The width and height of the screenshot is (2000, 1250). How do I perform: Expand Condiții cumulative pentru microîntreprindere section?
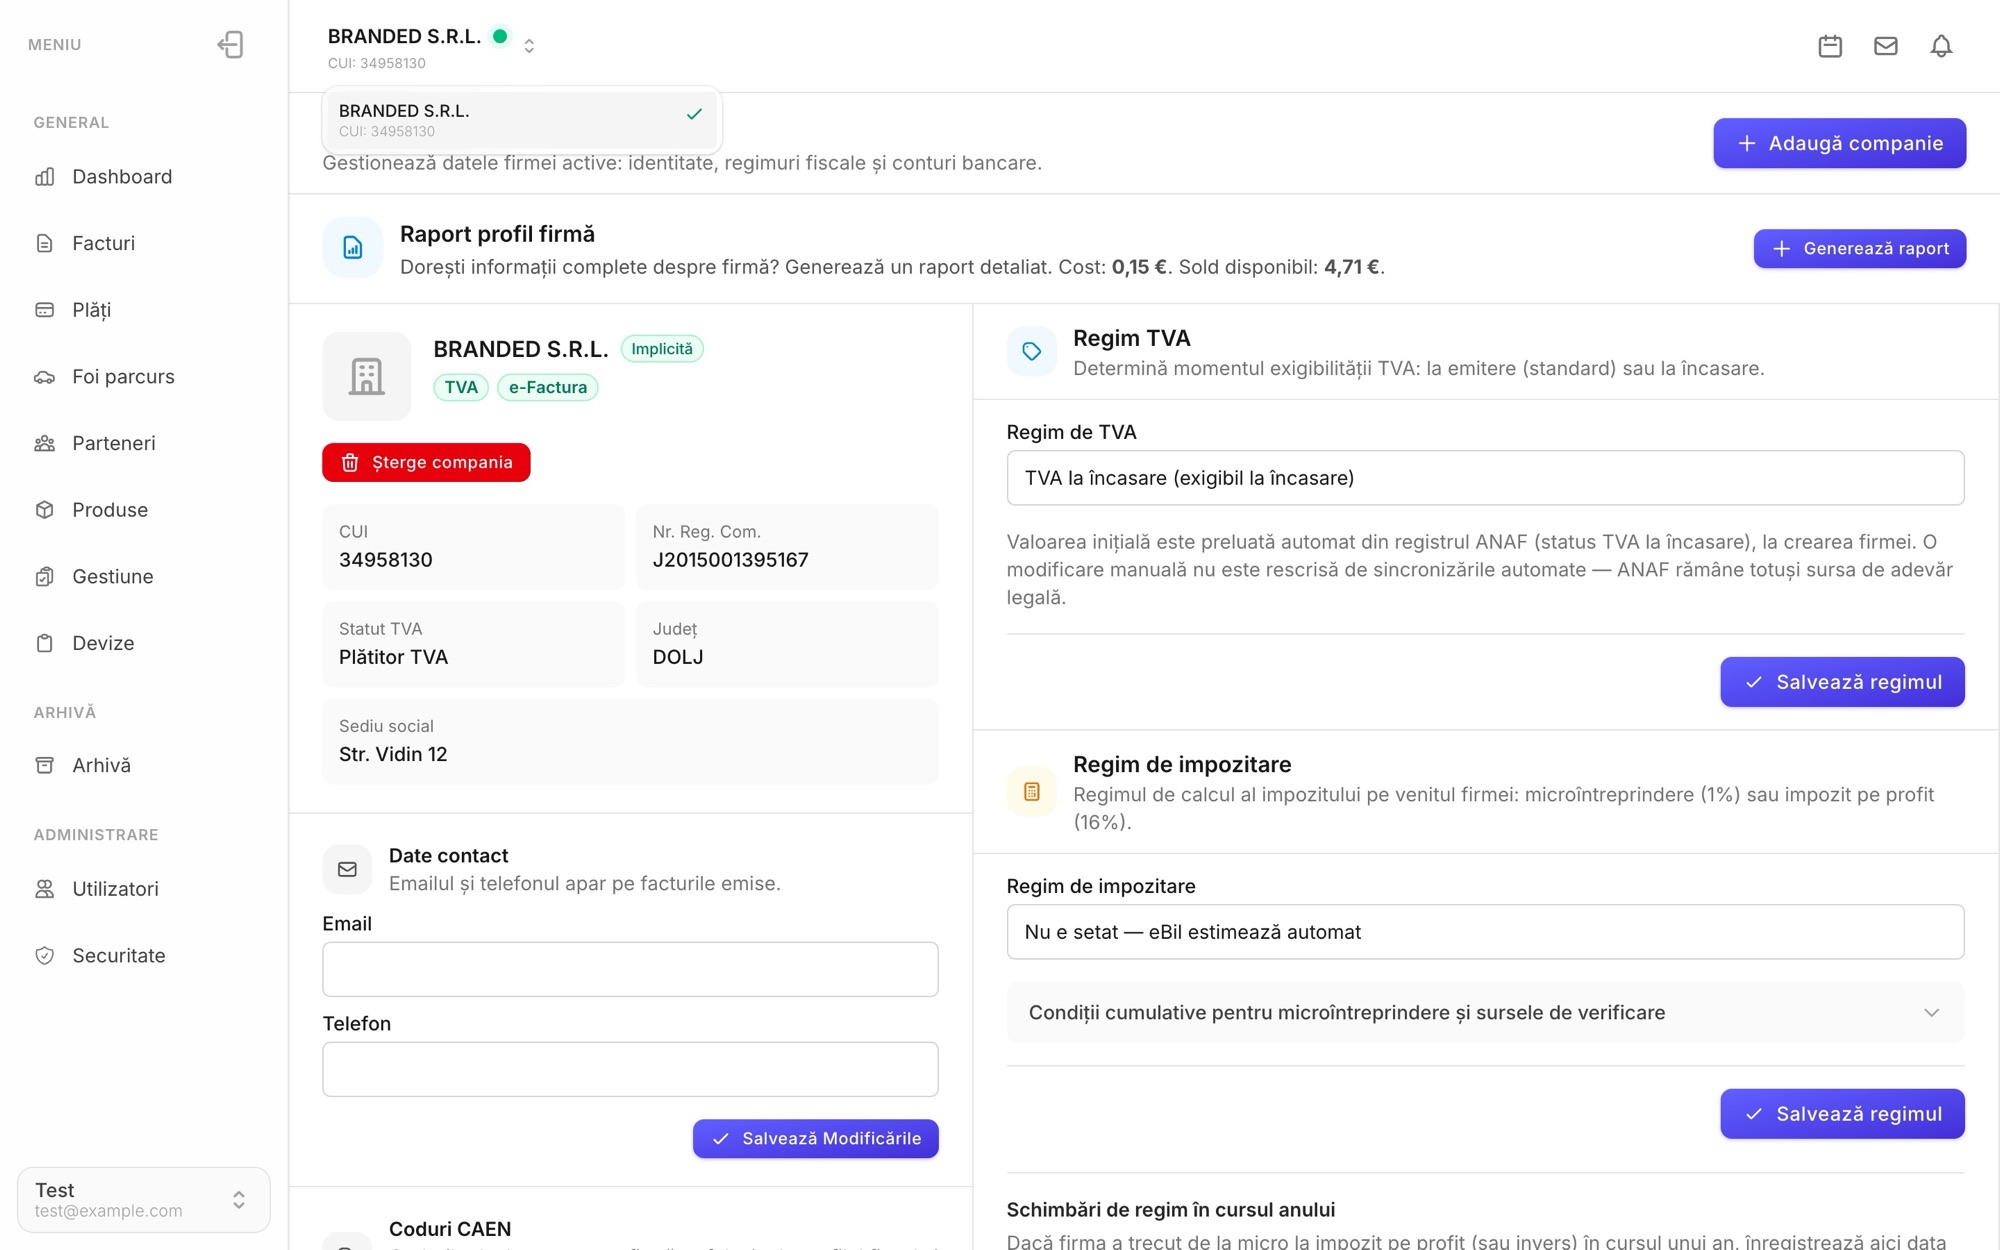(1485, 1013)
